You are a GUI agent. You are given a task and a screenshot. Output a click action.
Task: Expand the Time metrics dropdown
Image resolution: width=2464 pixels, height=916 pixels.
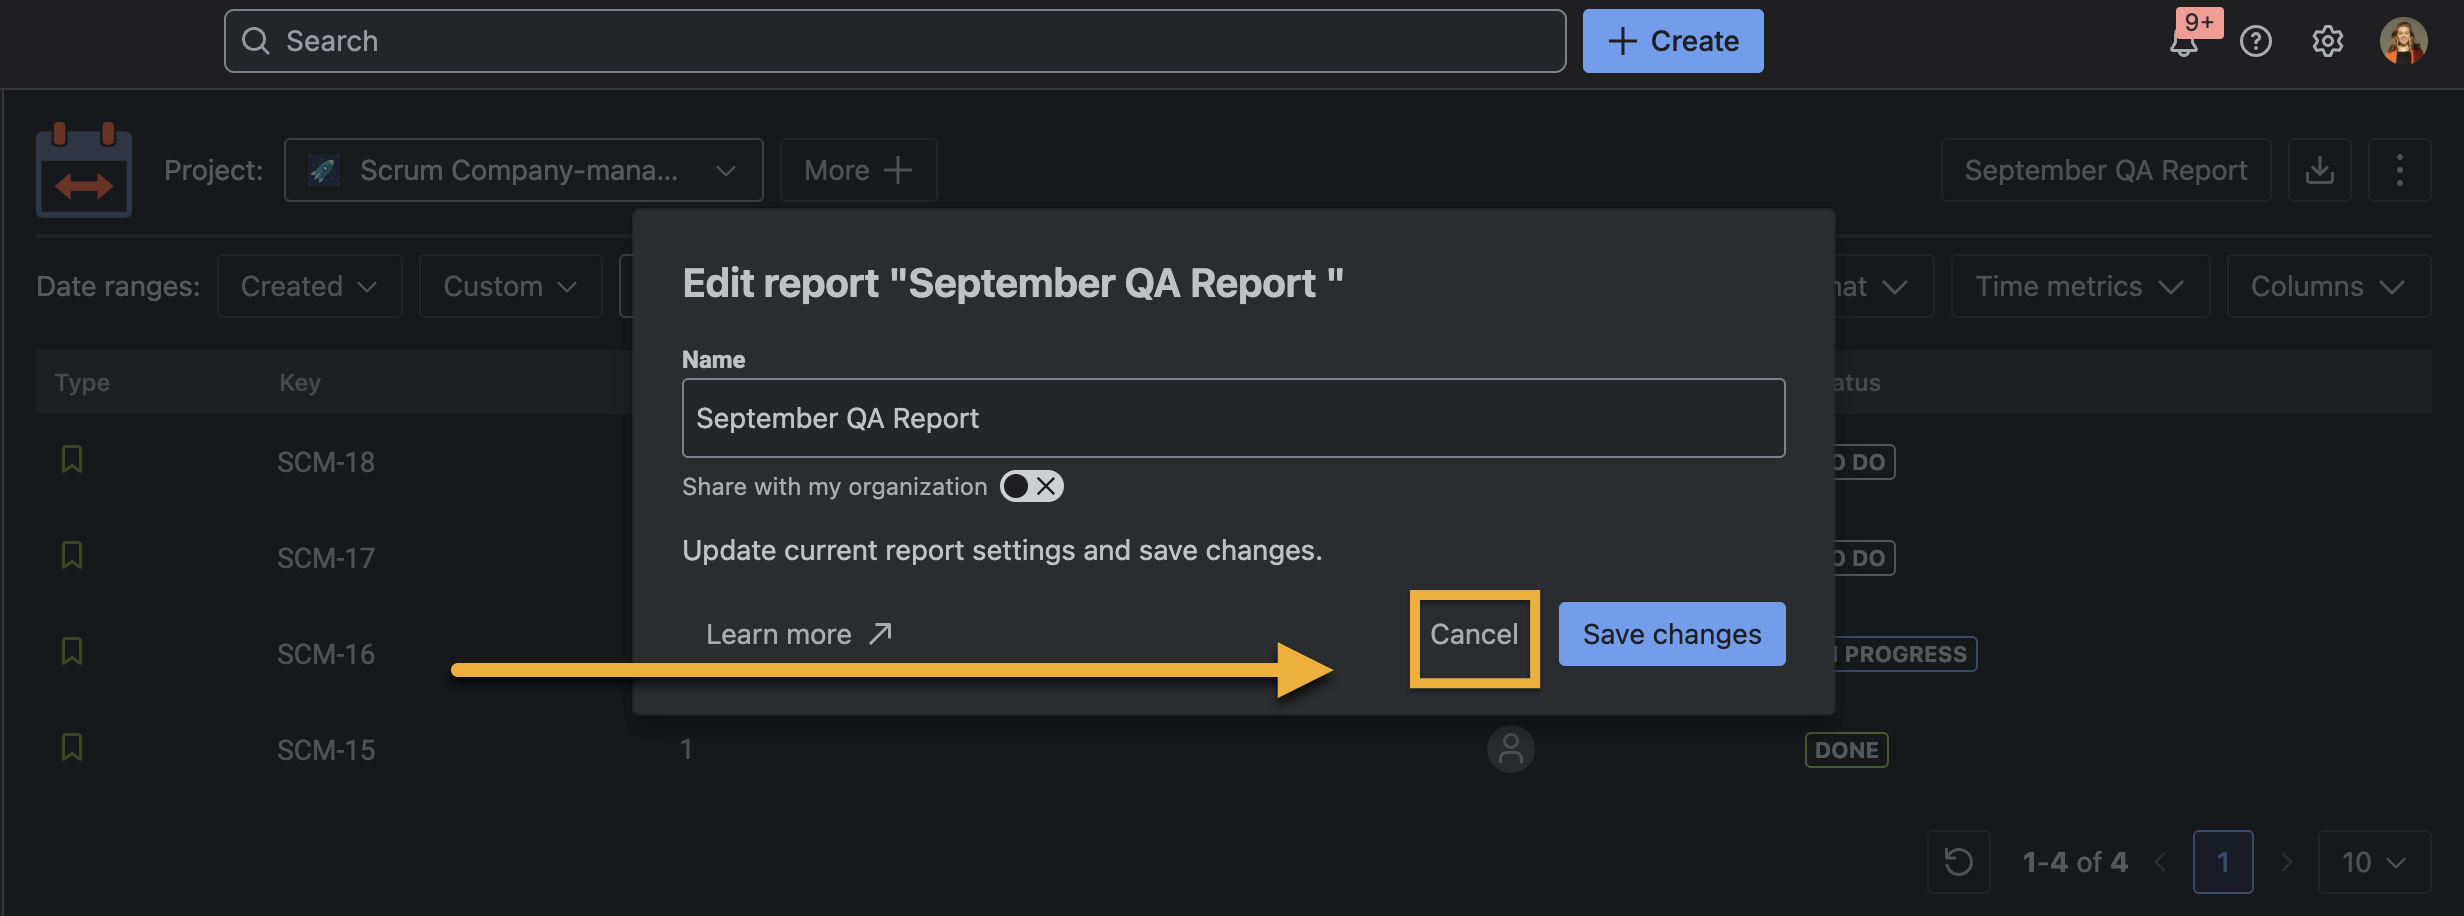pos(2079,287)
